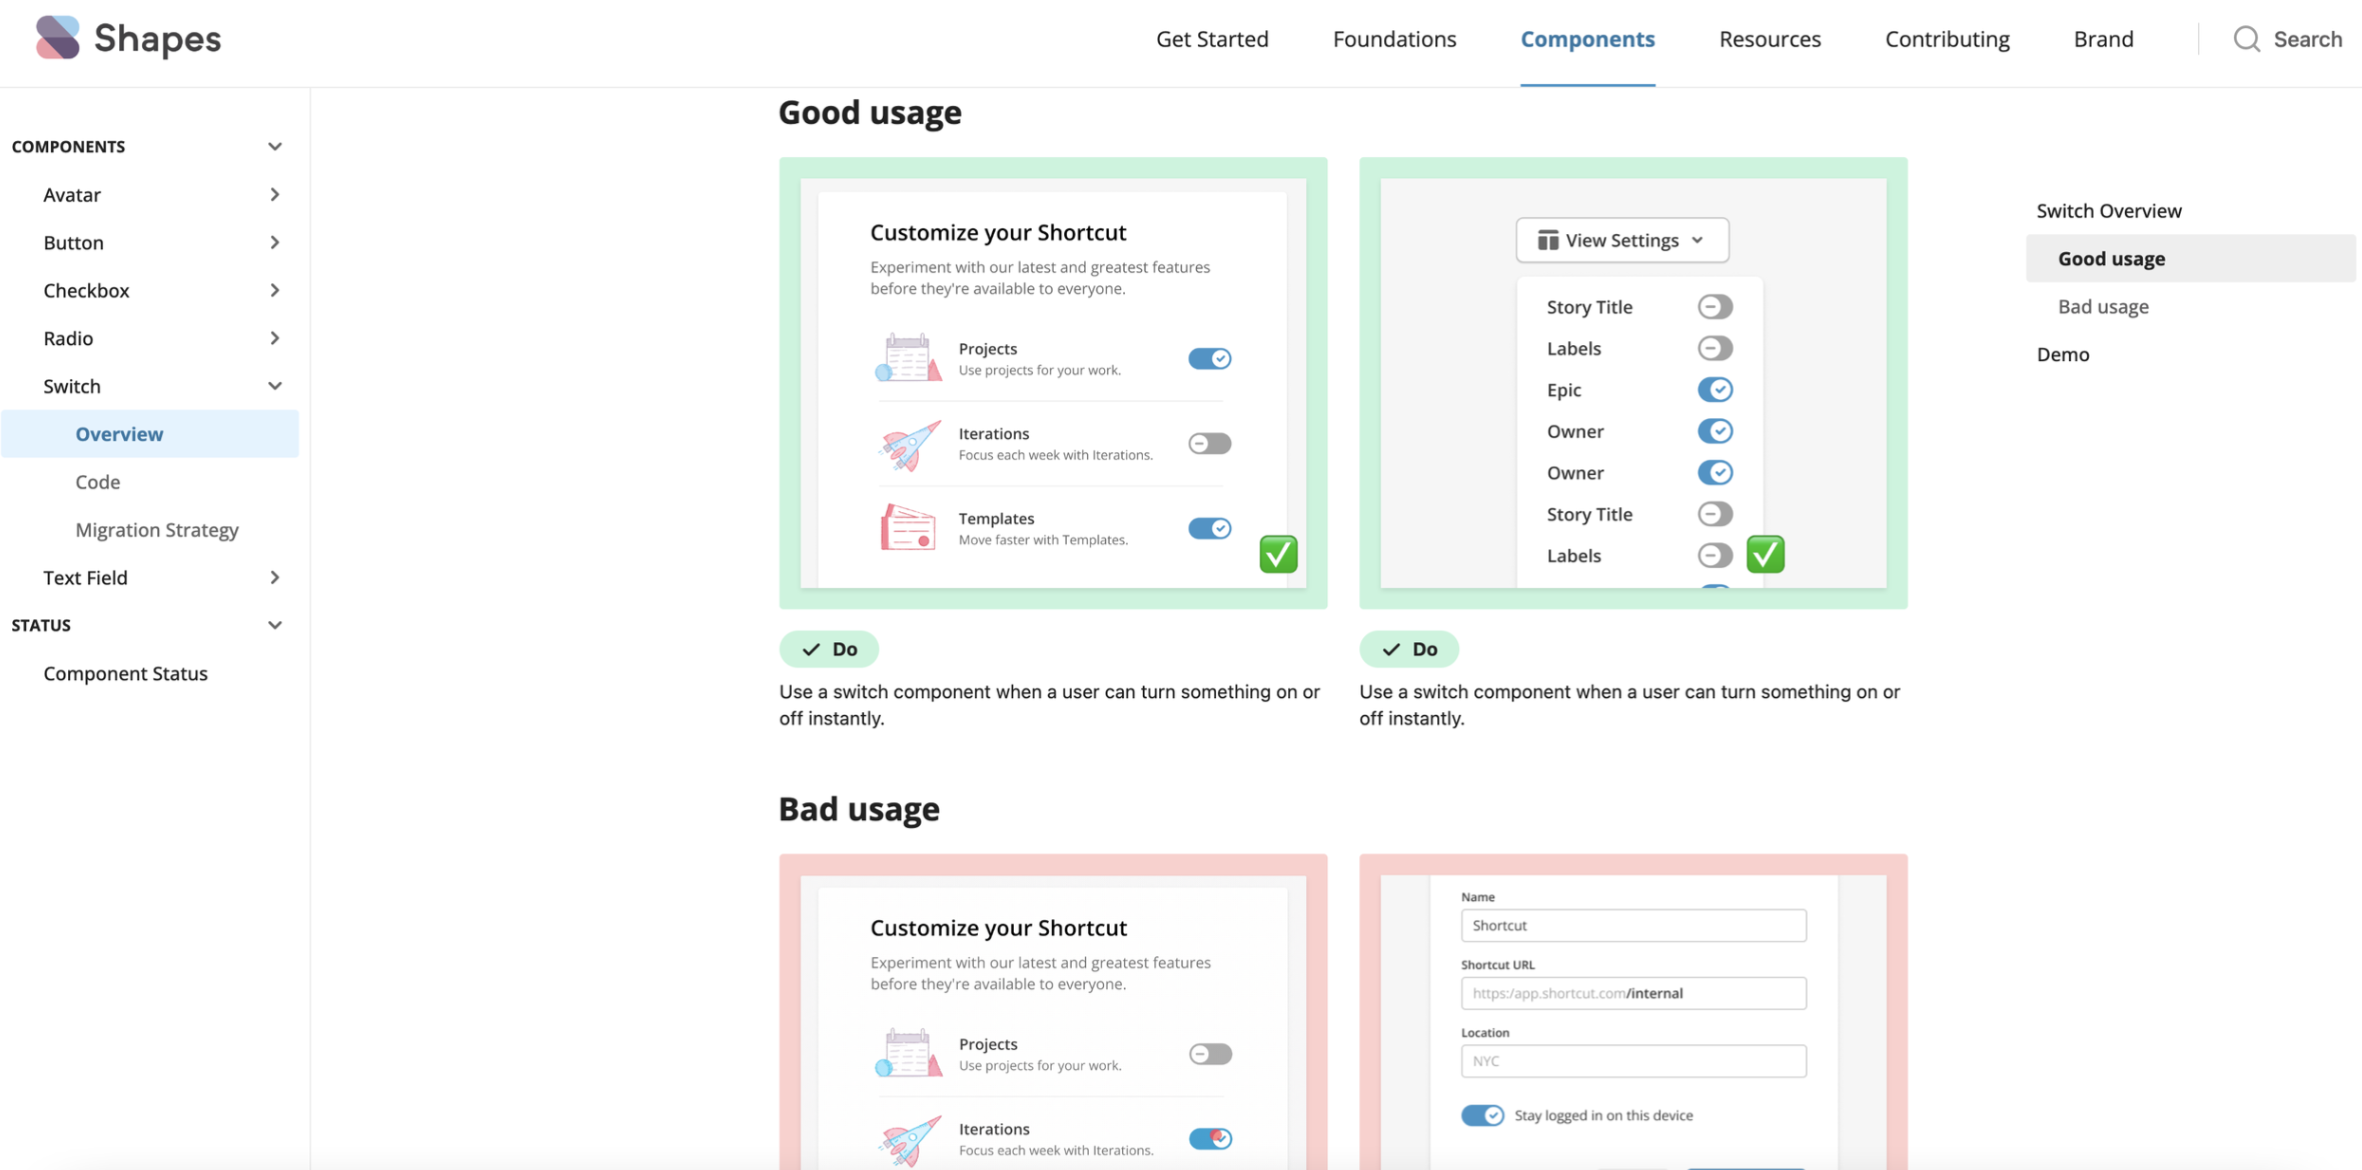2362x1170 pixels.
Task: Turn off the Epic switch
Action: 1714,390
